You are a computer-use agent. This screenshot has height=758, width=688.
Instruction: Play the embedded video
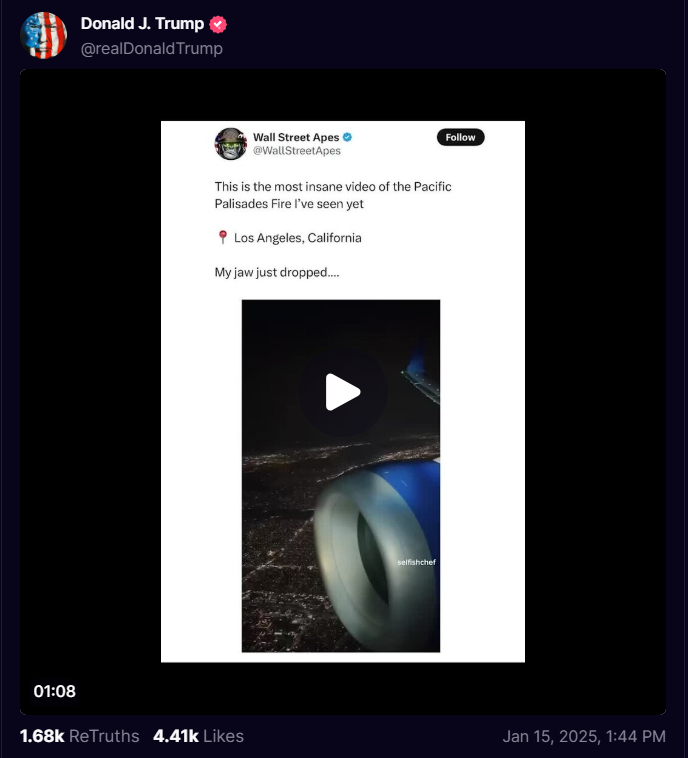(342, 392)
